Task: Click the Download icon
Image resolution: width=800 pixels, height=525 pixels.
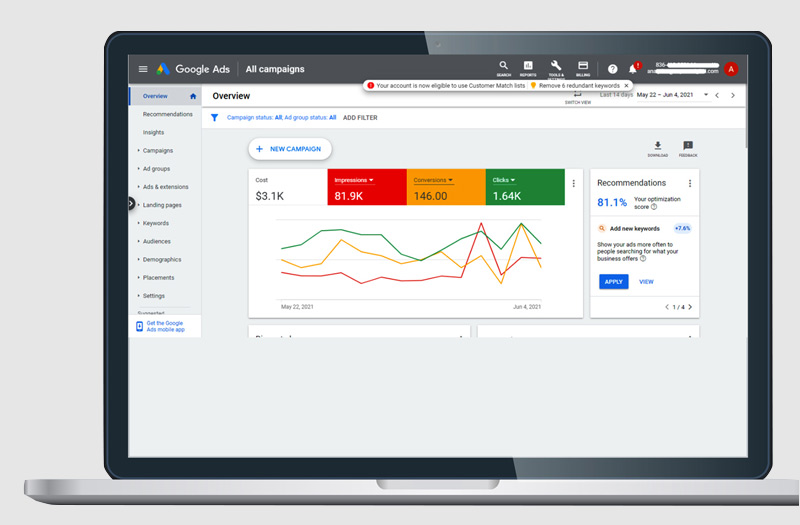Action: (658, 146)
